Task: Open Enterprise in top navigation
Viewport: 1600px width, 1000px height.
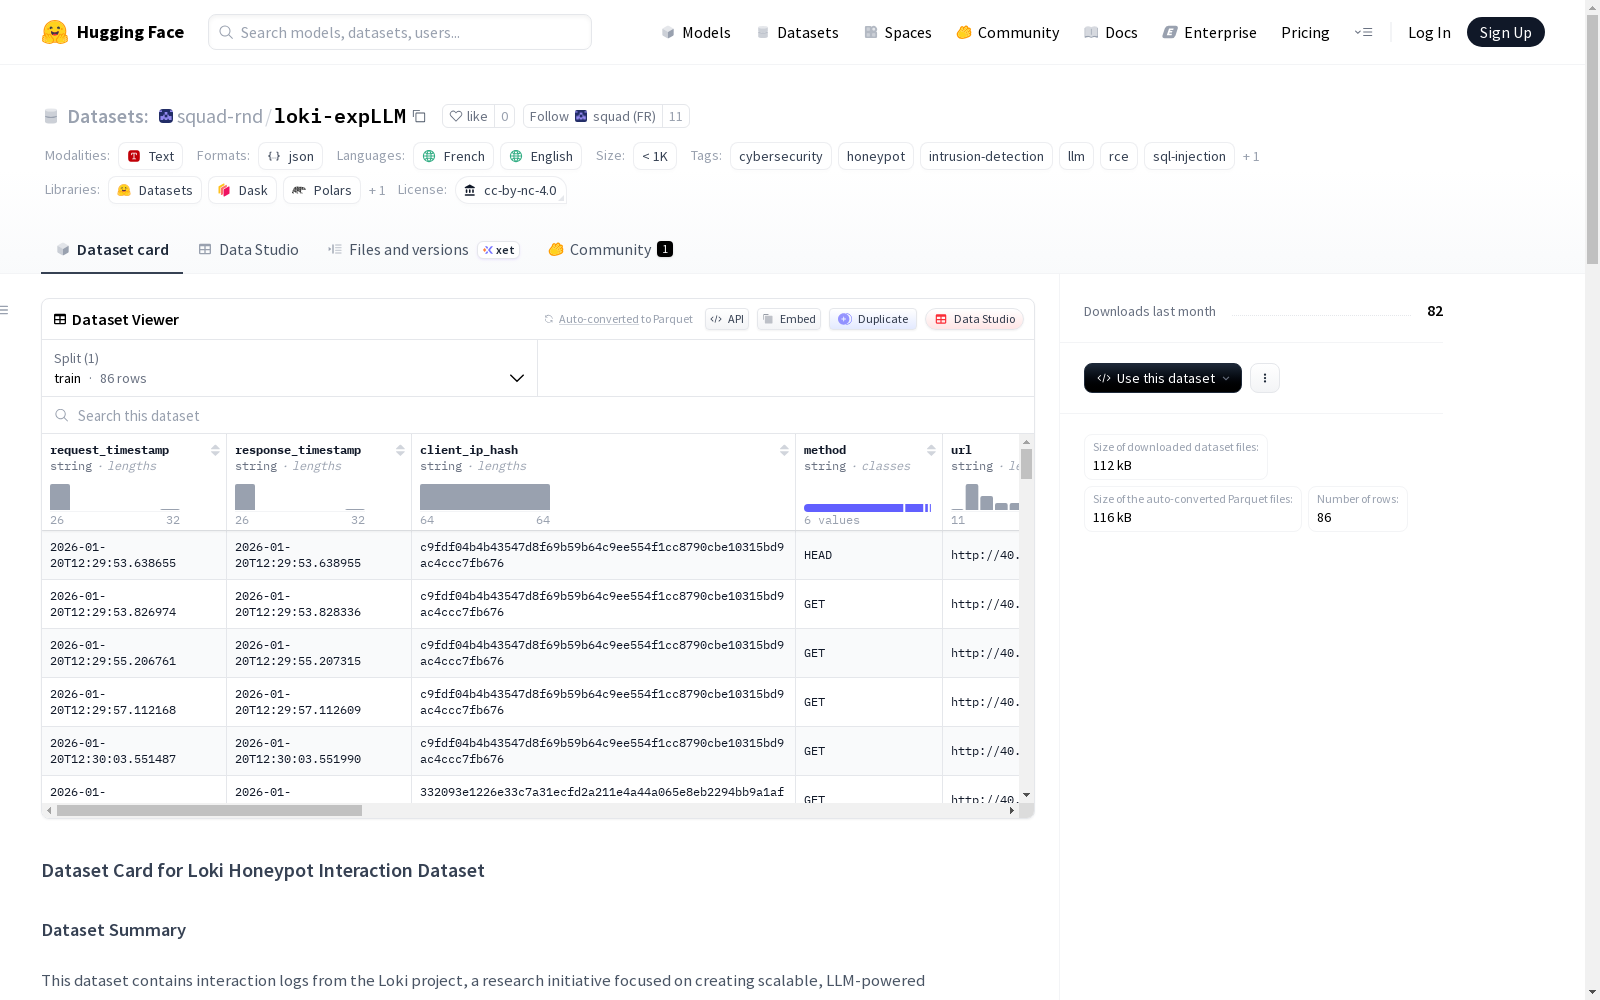Action: [1210, 32]
